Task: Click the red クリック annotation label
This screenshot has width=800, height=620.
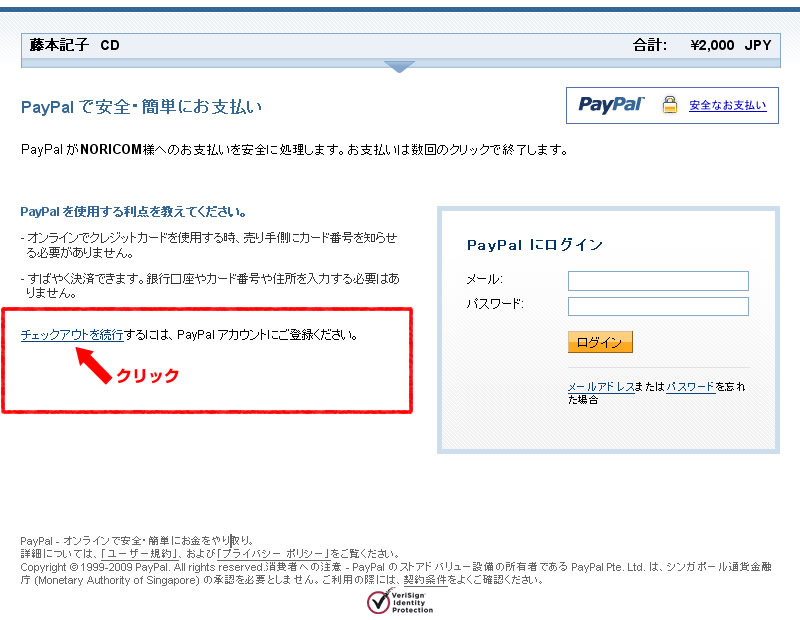Action: click(x=148, y=376)
